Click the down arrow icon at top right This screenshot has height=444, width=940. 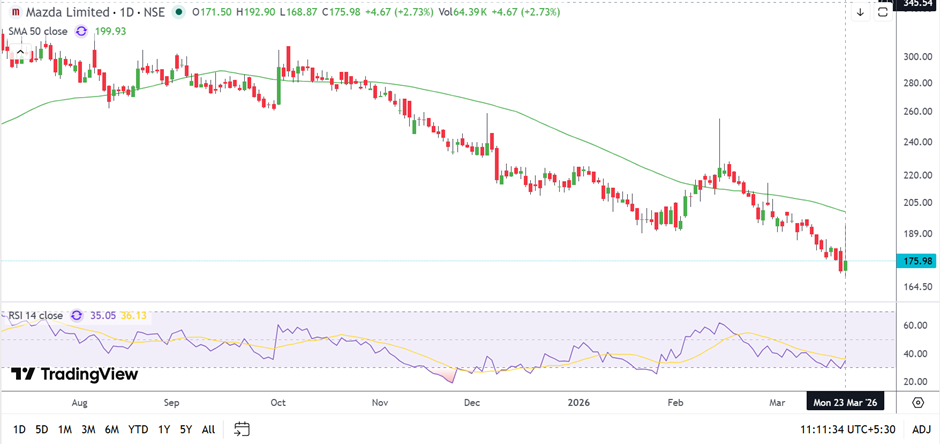click(860, 13)
